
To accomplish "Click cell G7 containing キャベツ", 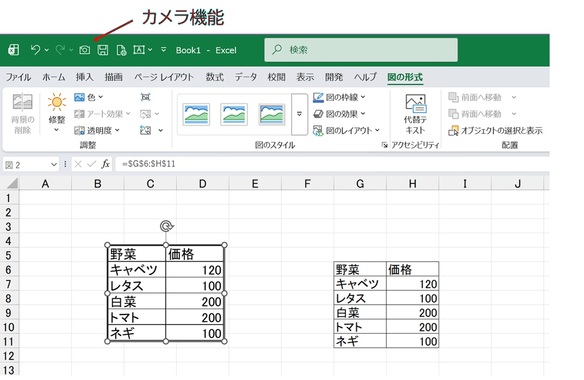I will click(x=360, y=284).
